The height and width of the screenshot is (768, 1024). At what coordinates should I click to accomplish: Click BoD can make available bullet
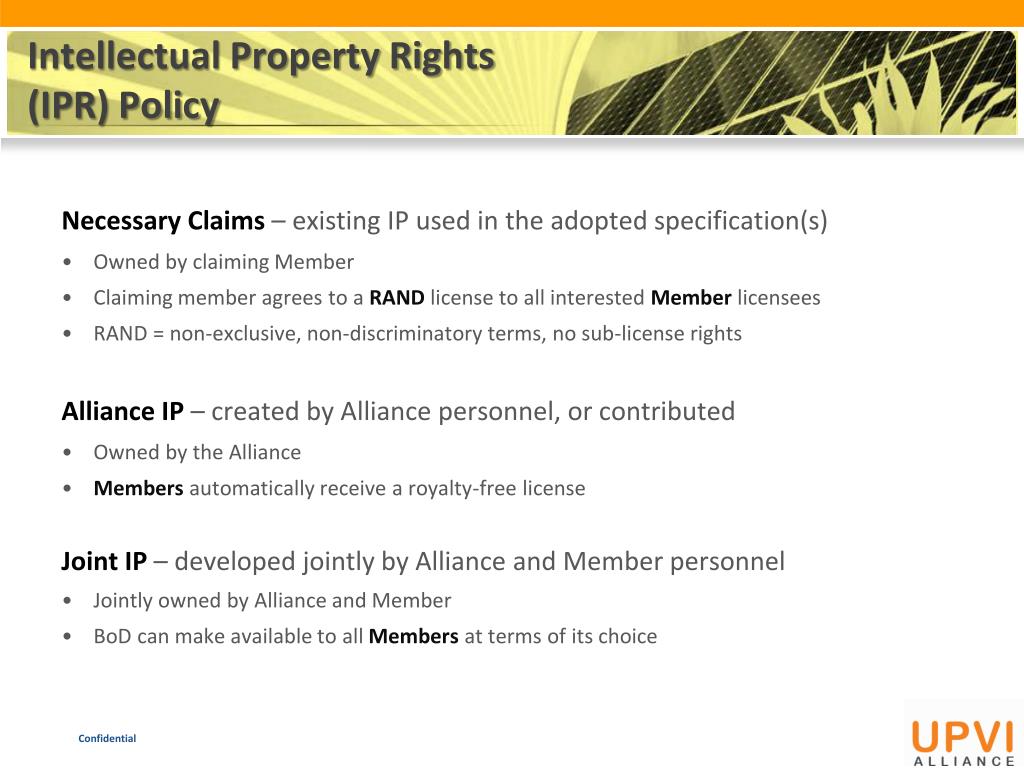[x=376, y=637]
